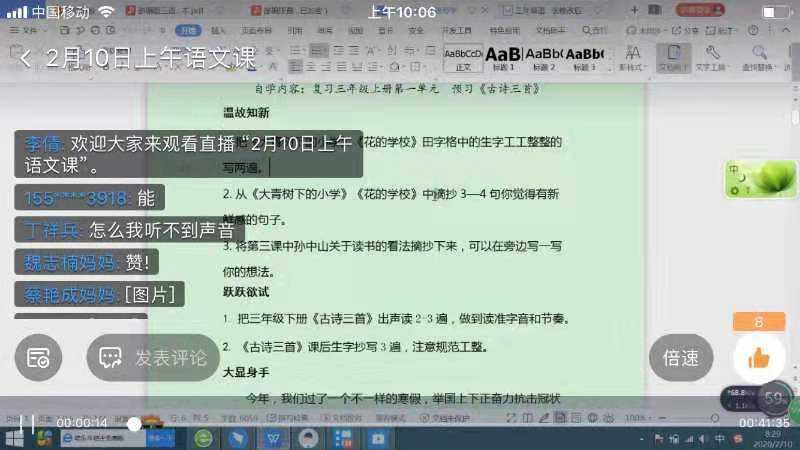Open the Find and Replace tool (查找替换)

(761, 57)
